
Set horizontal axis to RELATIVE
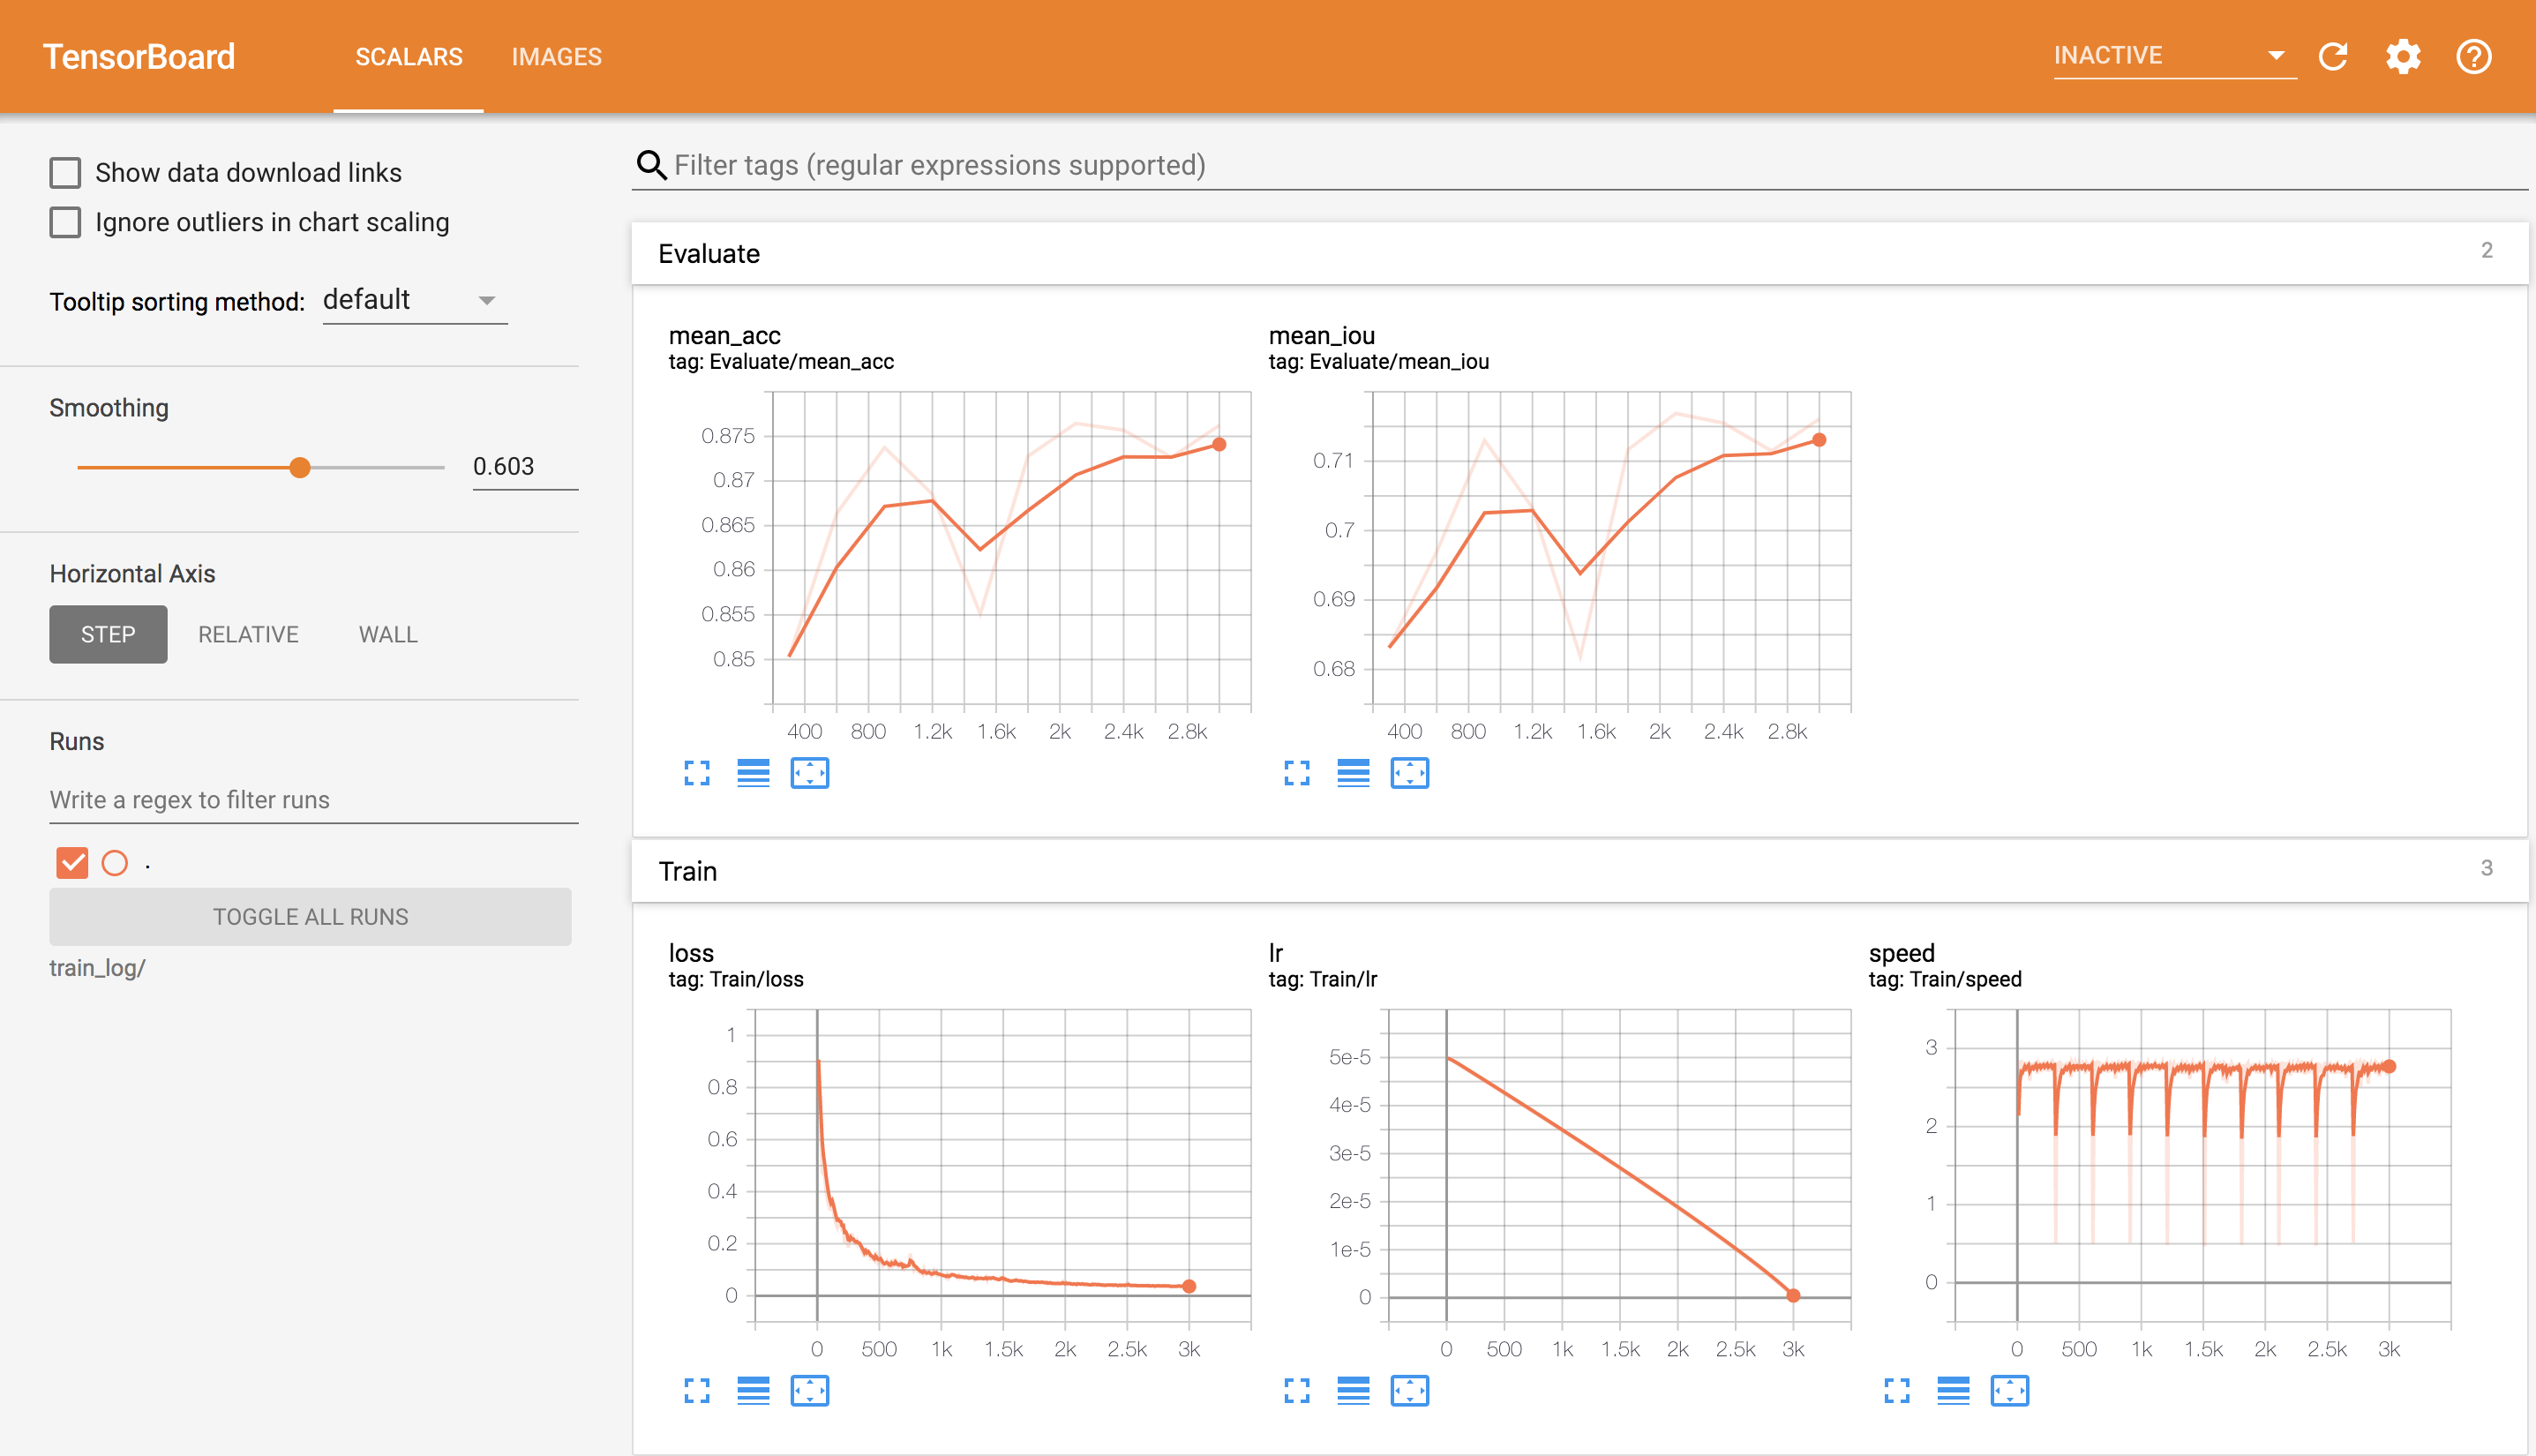pos(248,634)
